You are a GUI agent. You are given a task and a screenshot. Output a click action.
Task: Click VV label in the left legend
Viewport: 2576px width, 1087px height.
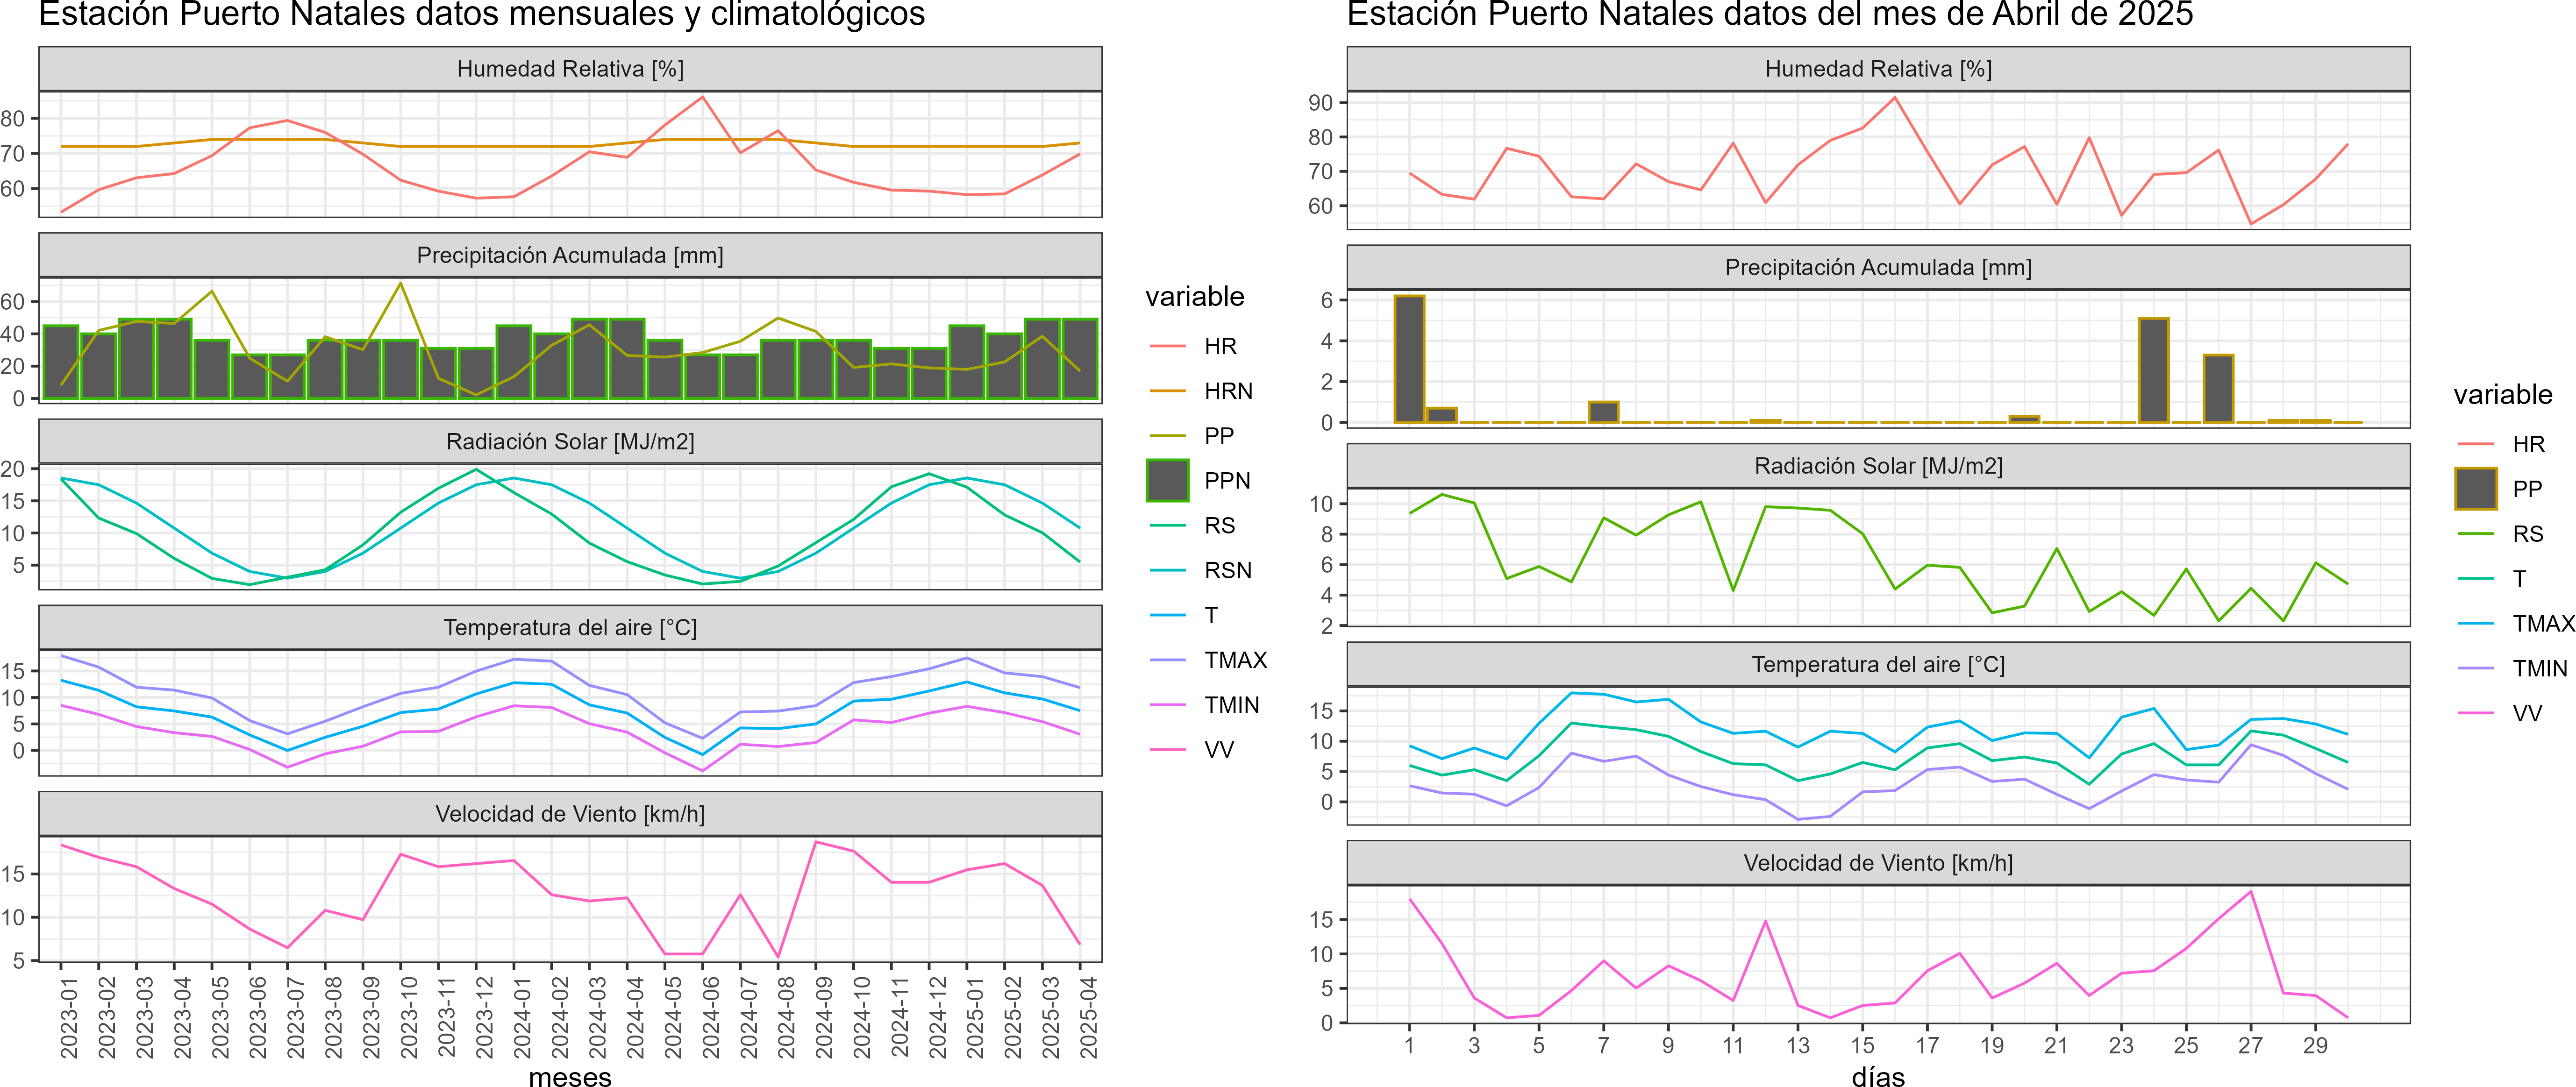1219,750
